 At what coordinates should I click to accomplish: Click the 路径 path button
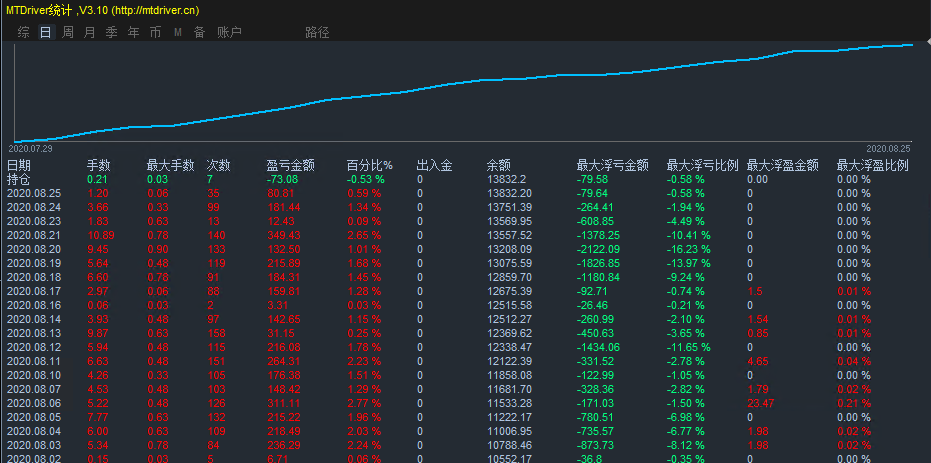click(317, 32)
